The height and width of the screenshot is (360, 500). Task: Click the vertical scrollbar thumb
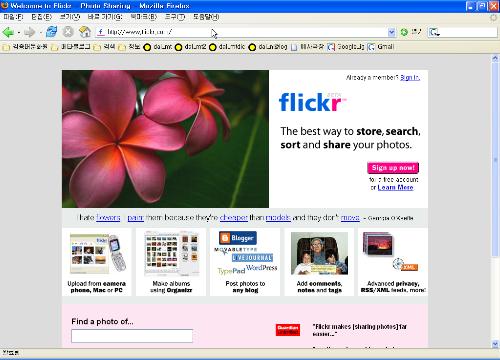click(495, 160)
